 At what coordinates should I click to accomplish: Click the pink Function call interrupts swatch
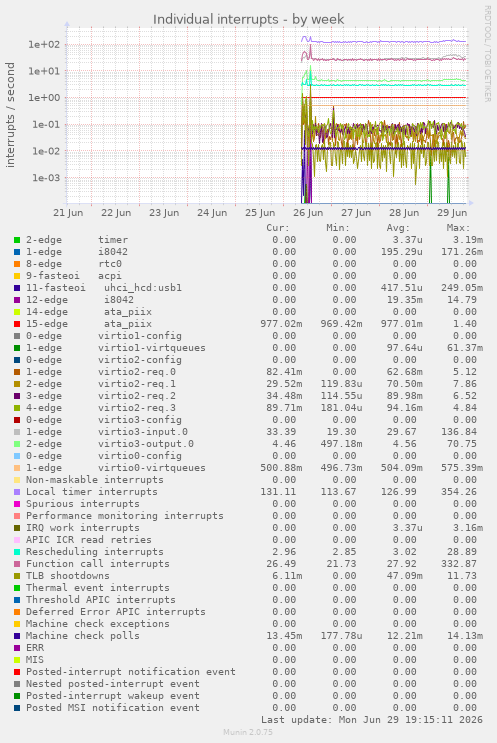(x=17, y=564)
